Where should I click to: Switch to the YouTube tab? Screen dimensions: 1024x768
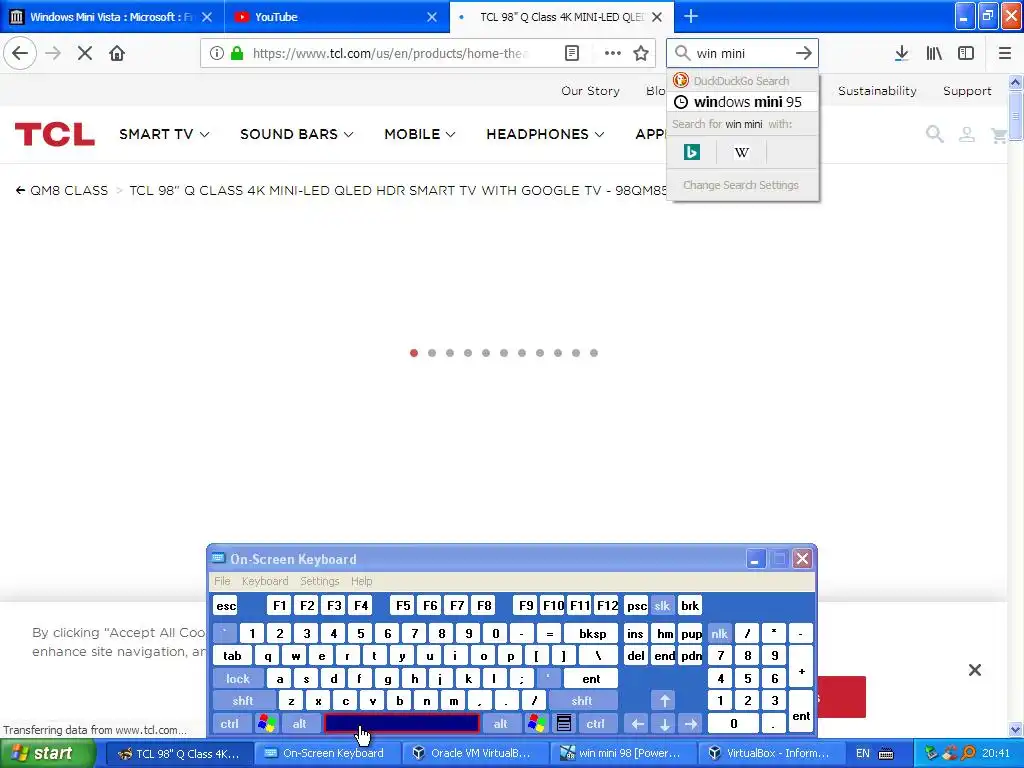pyautogui.click(x=336, y=16)
